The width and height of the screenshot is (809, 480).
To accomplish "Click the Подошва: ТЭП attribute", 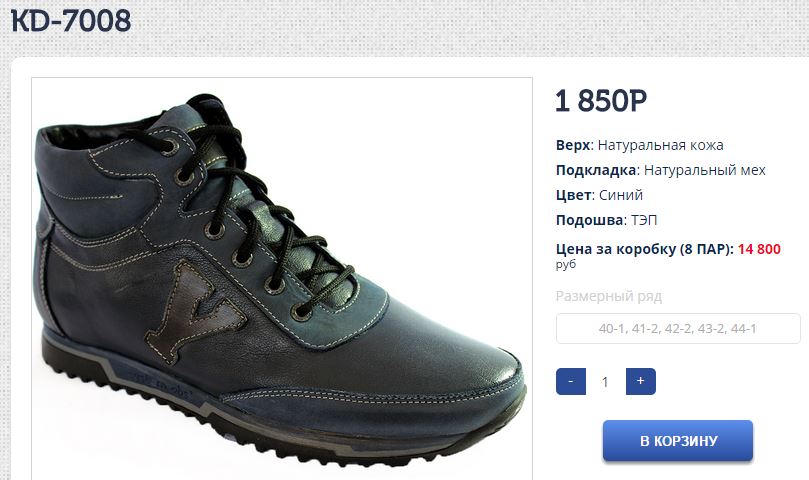I will pos(607,220).
